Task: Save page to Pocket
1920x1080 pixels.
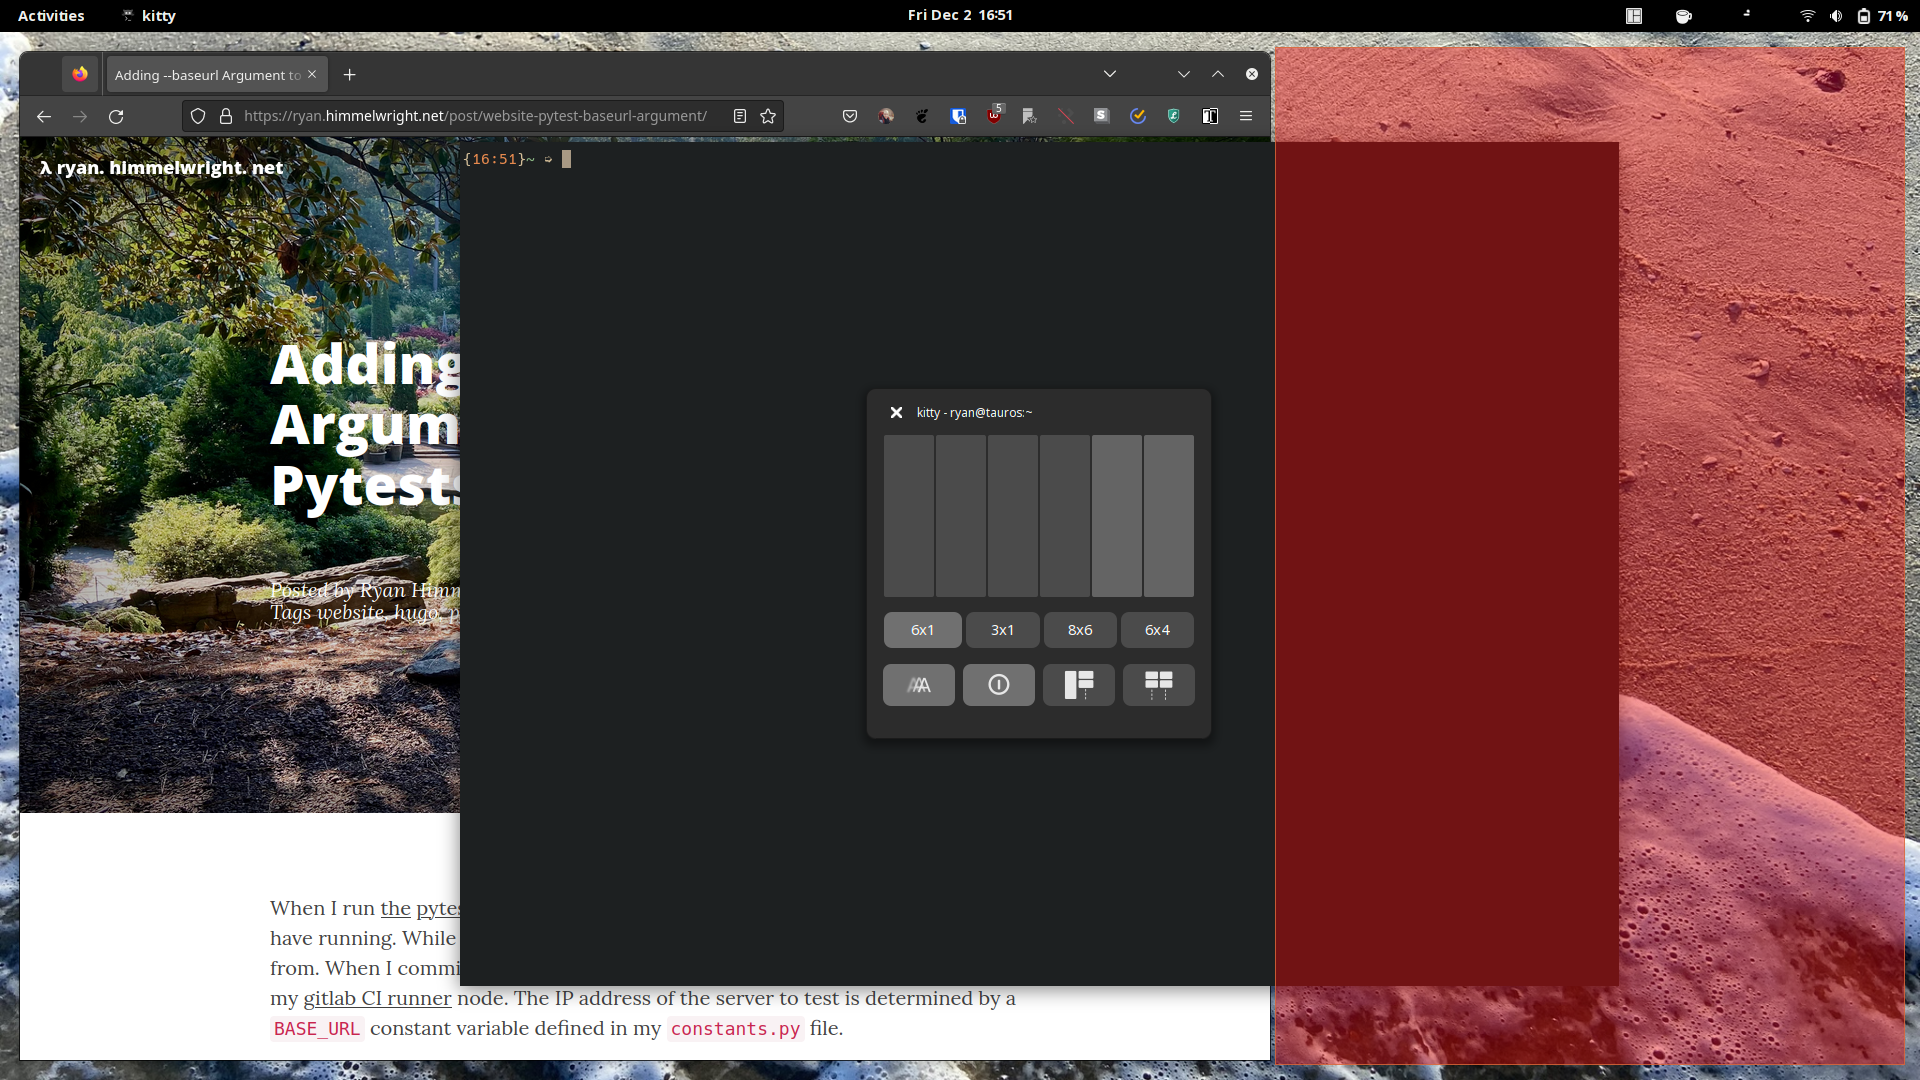Action: click(850, 116)
